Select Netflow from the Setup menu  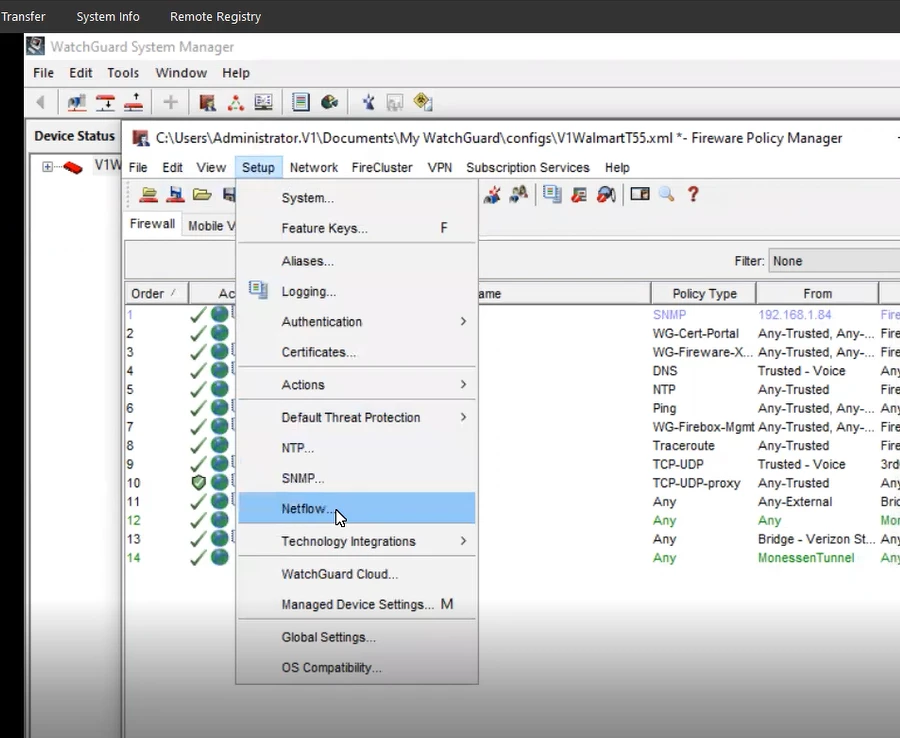(356, 508)
